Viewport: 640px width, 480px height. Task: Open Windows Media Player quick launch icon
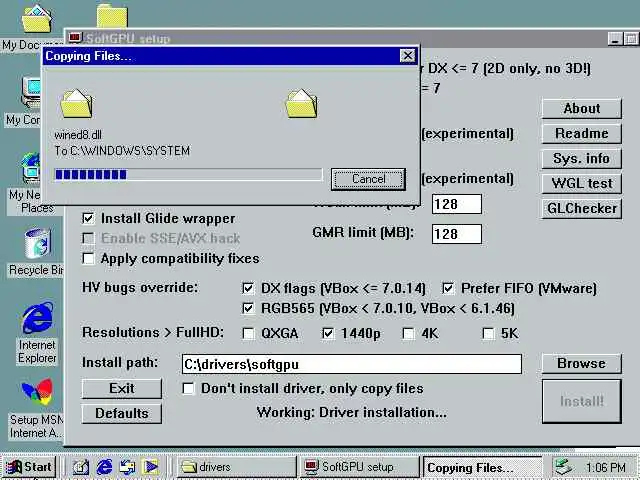click(151, 467)
